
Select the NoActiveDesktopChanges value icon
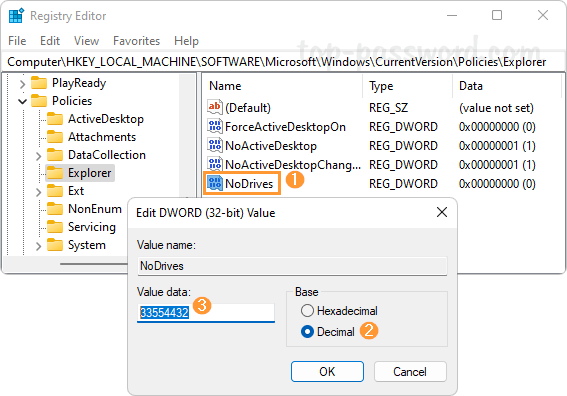(x=214, y=165)
